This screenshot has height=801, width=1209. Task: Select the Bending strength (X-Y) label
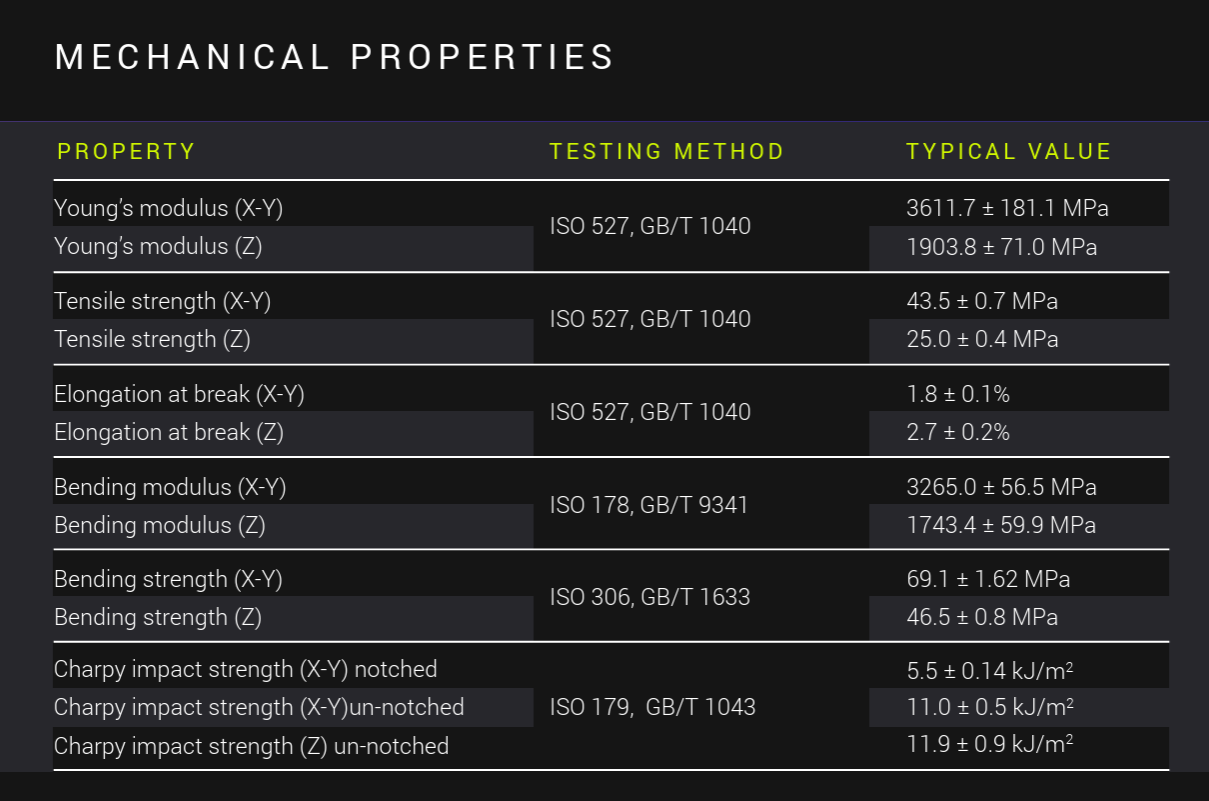168,579
